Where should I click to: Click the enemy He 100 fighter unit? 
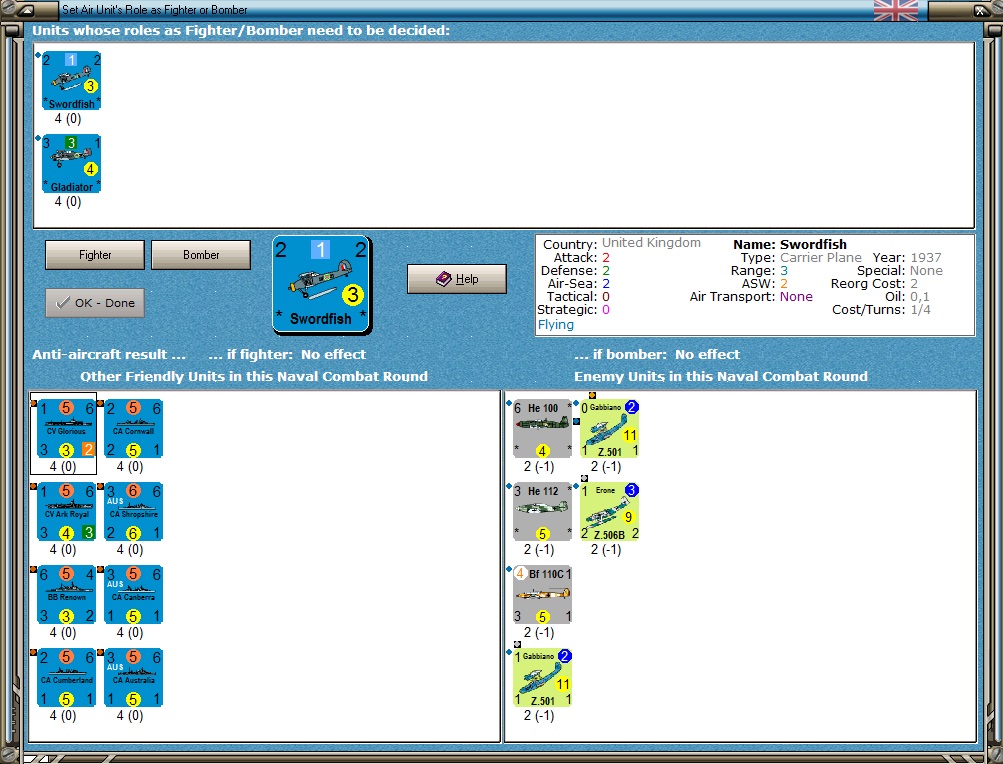[x=542, y=429]
